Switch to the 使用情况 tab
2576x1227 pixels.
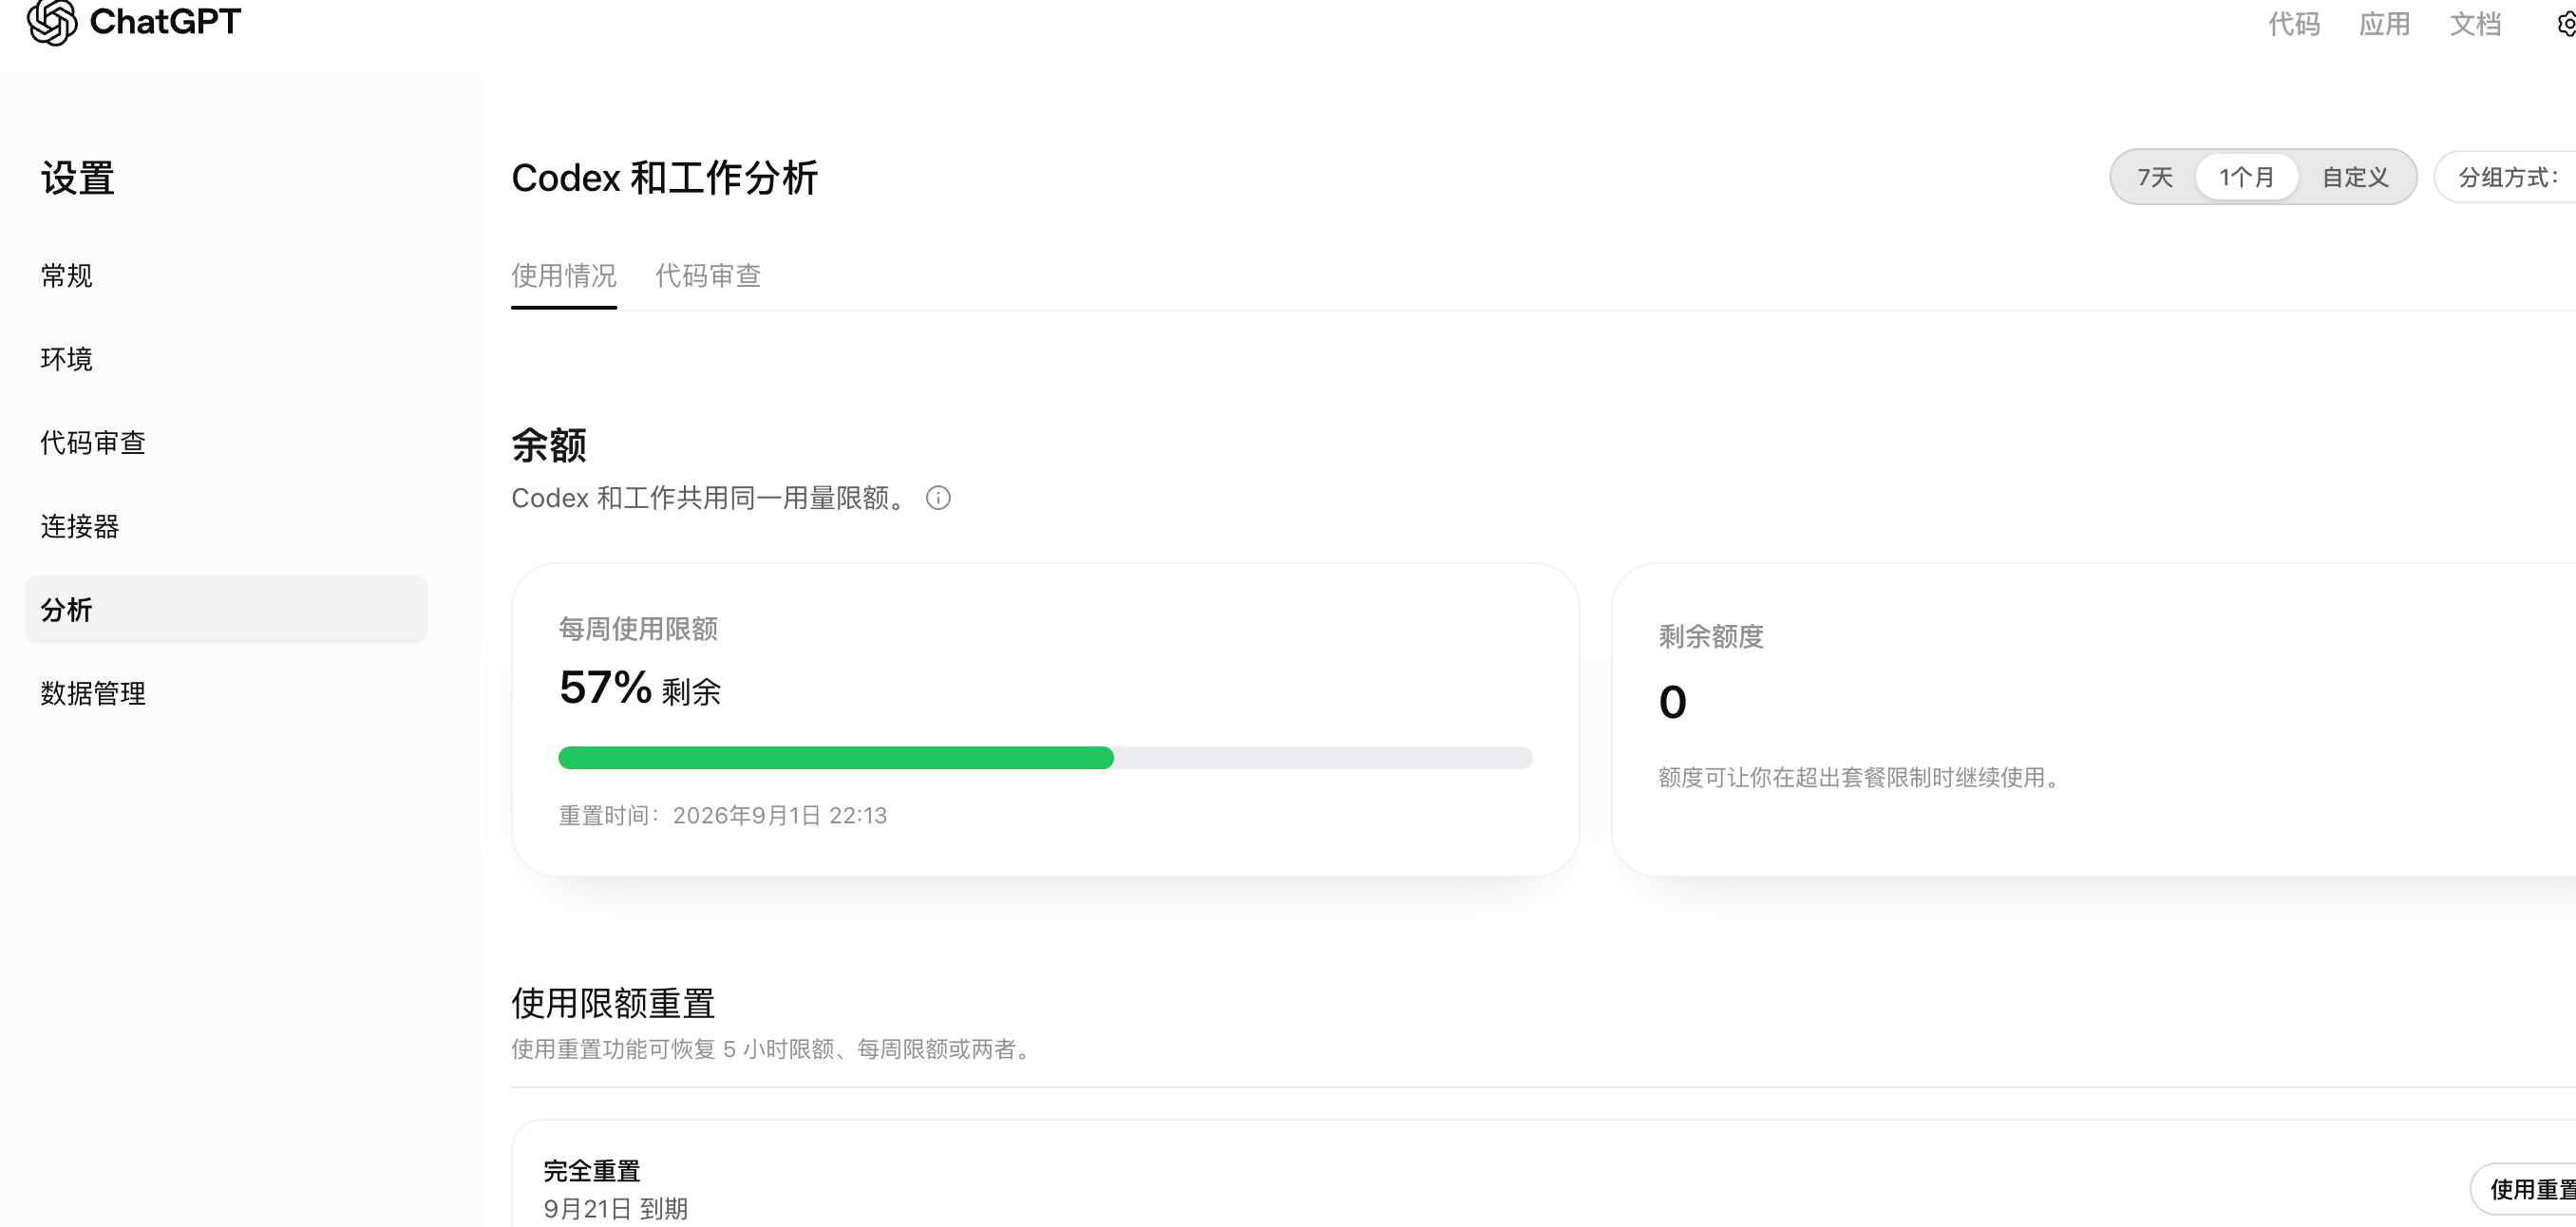tap(564, 276)
